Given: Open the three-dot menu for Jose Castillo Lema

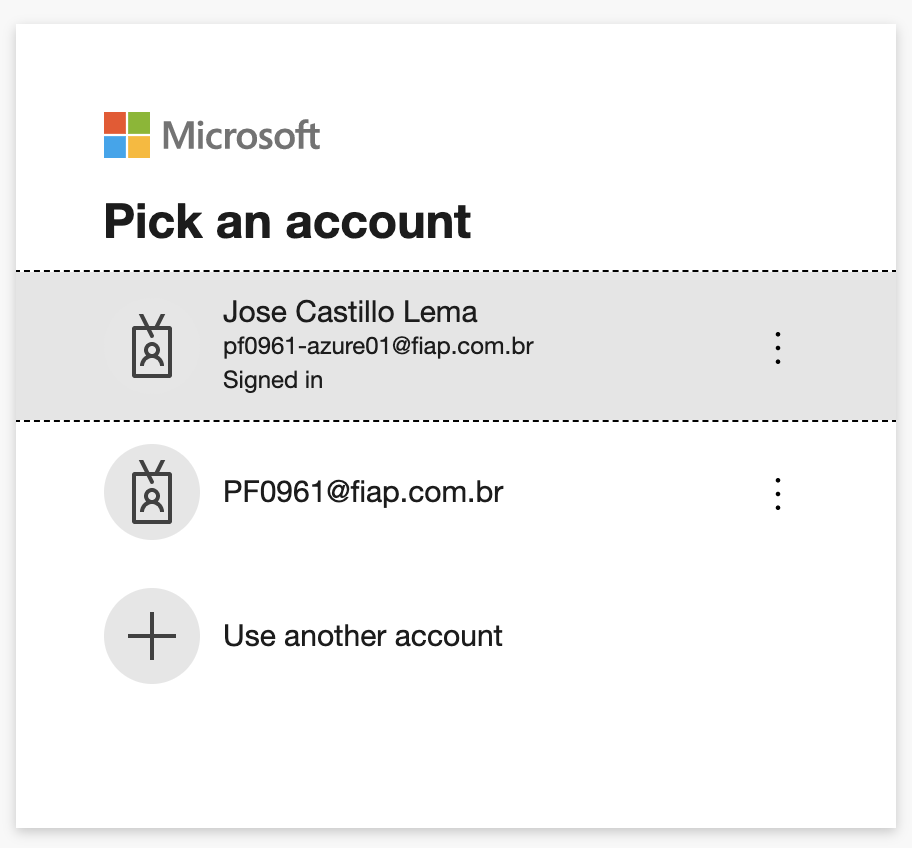Looking at the screenshot, I should click(777, 347).
